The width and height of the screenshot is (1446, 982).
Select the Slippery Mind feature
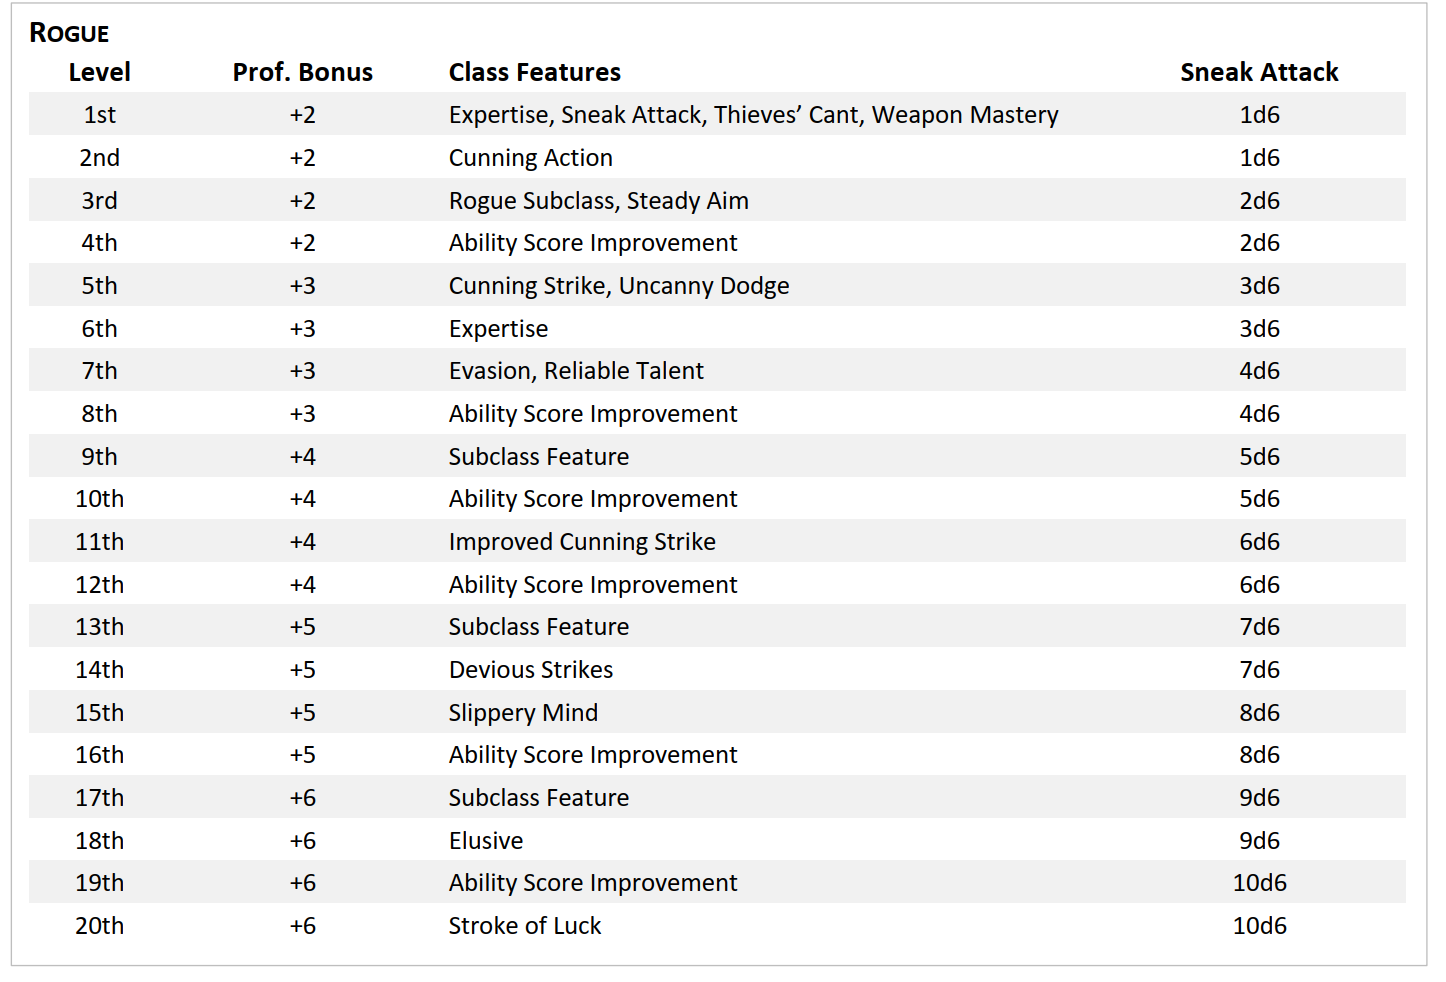point(523,713)
